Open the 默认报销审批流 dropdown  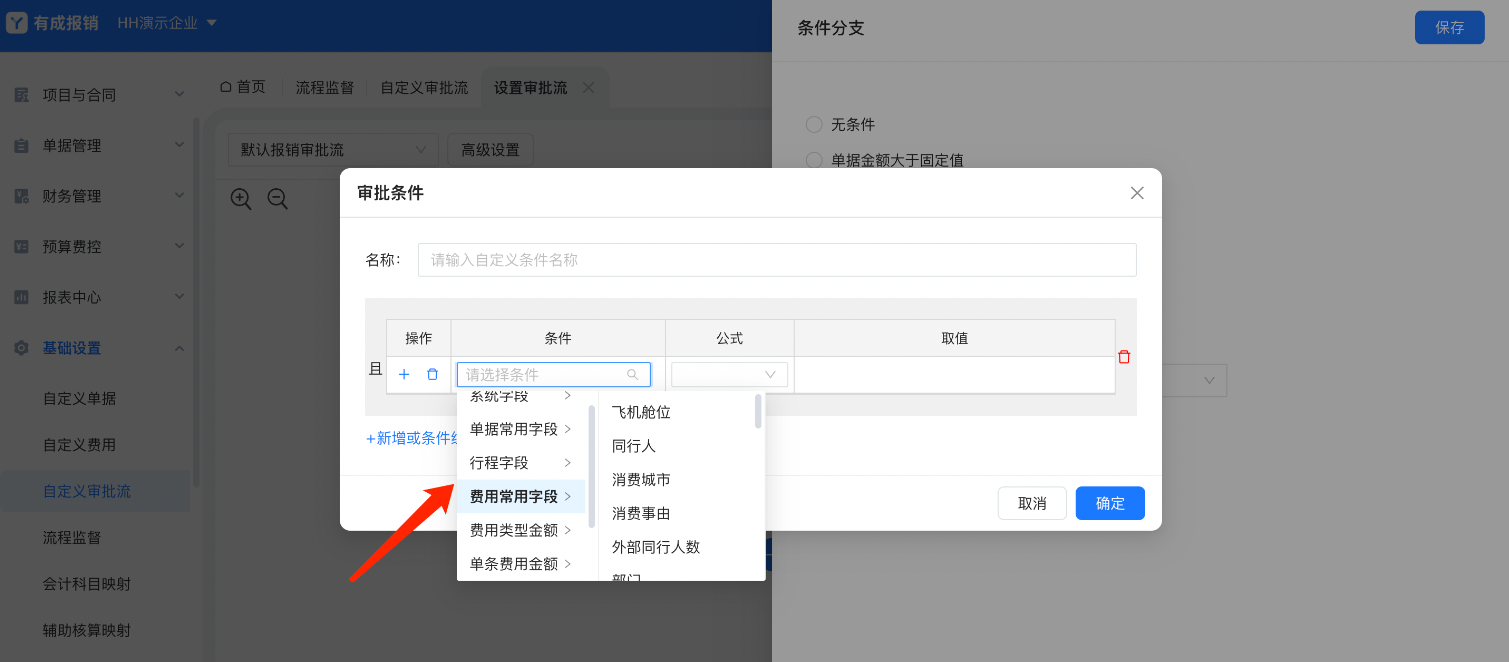coord(332,150)
